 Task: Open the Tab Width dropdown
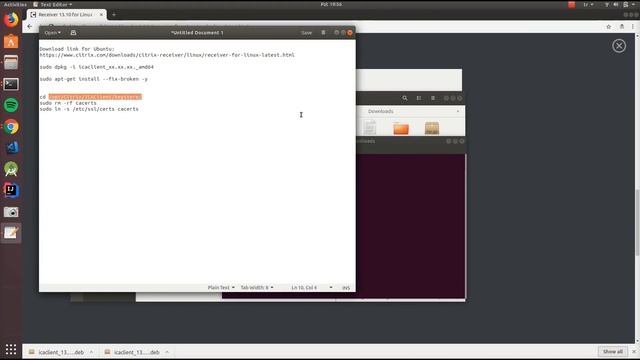click(257, 288)
